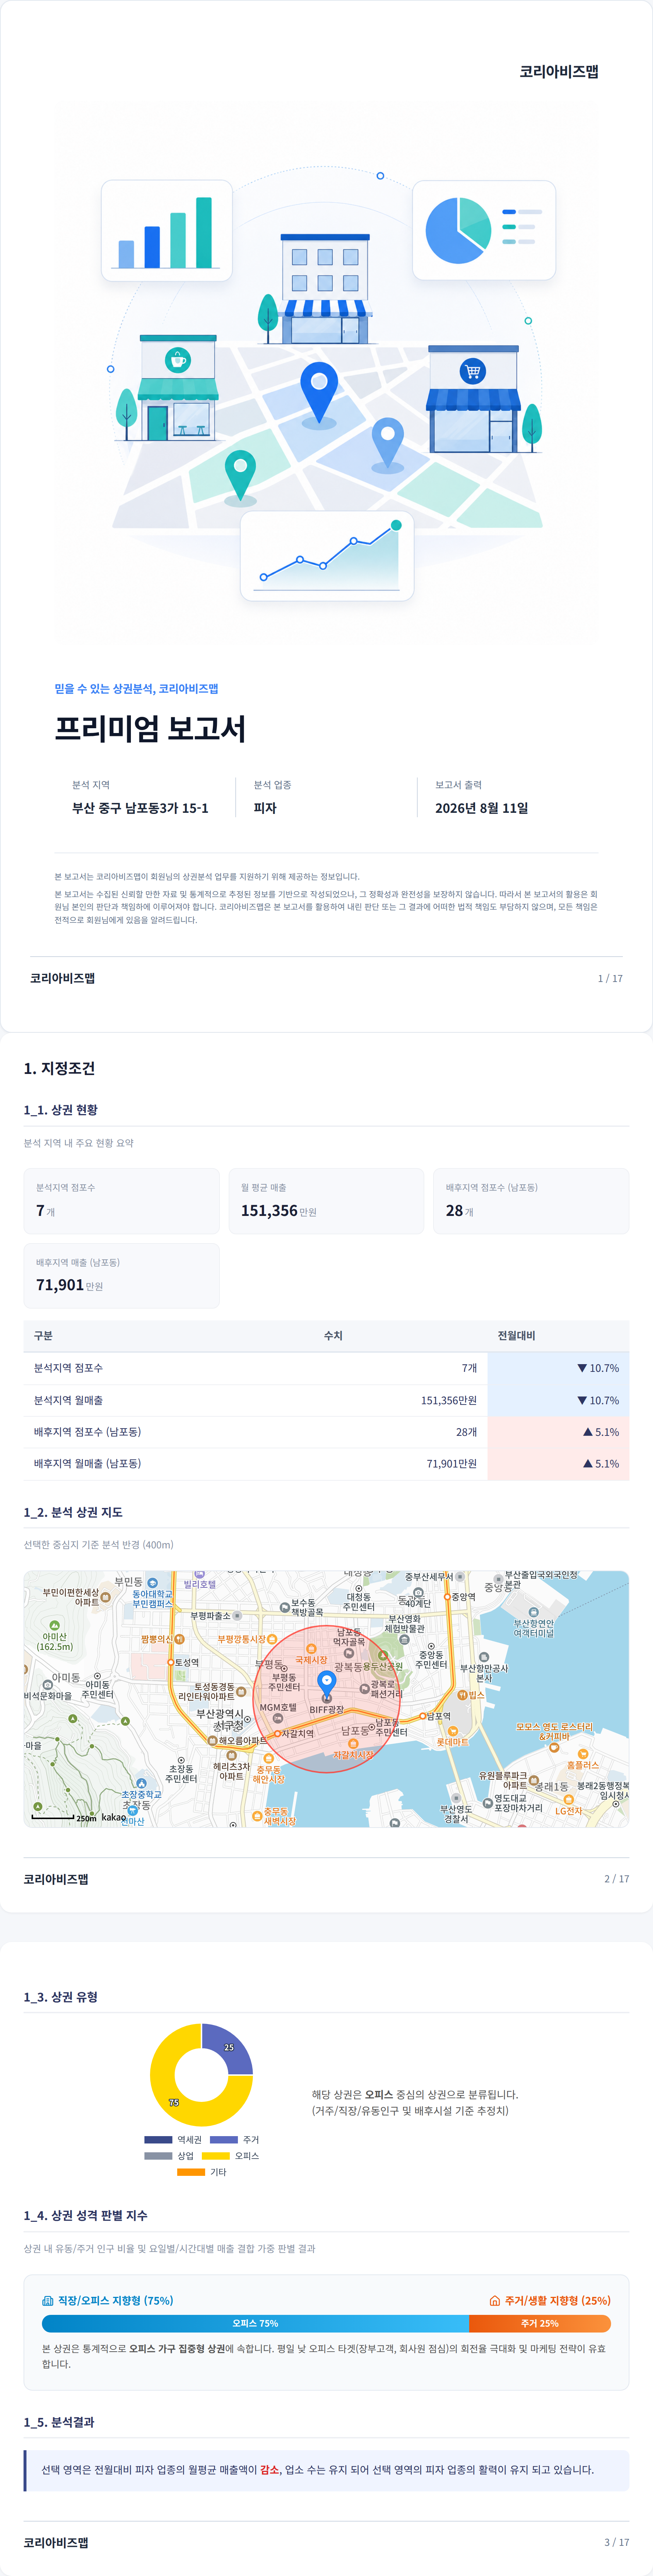653x2576 pixels.
Task: Click the 남포역 station marker on the map
Action: 423,1716
